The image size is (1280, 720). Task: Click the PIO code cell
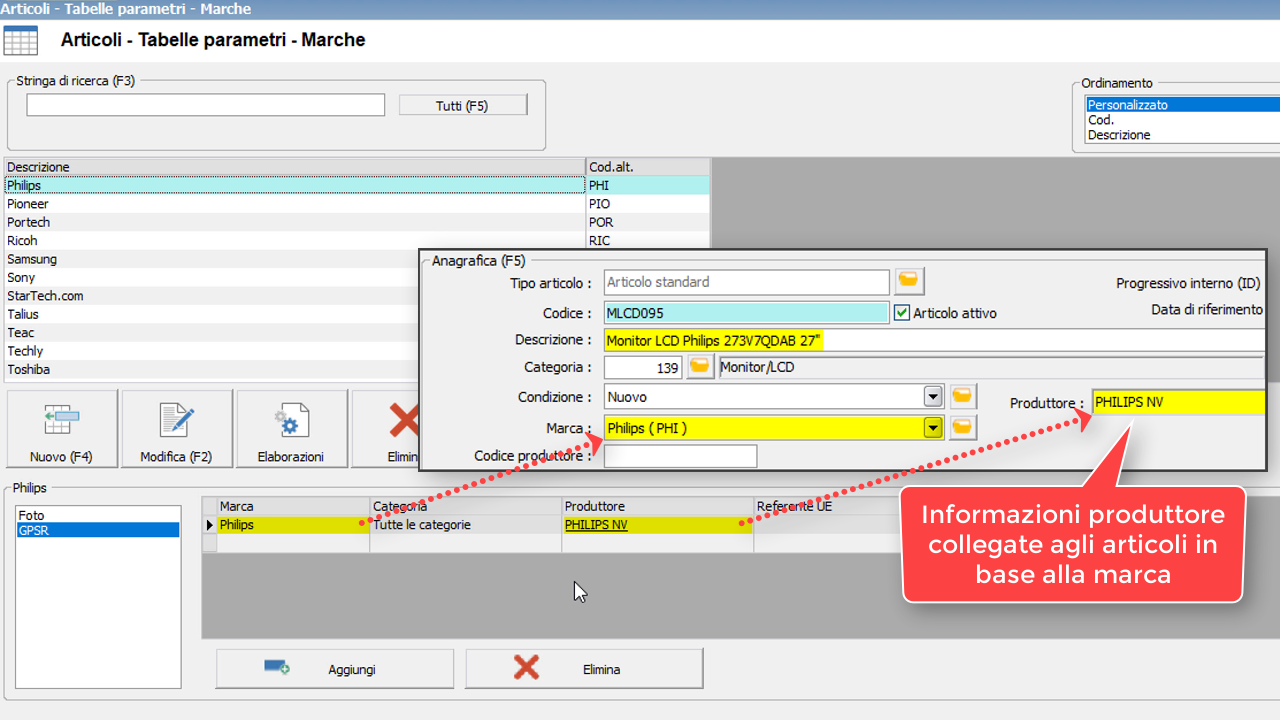coord(648,204)
